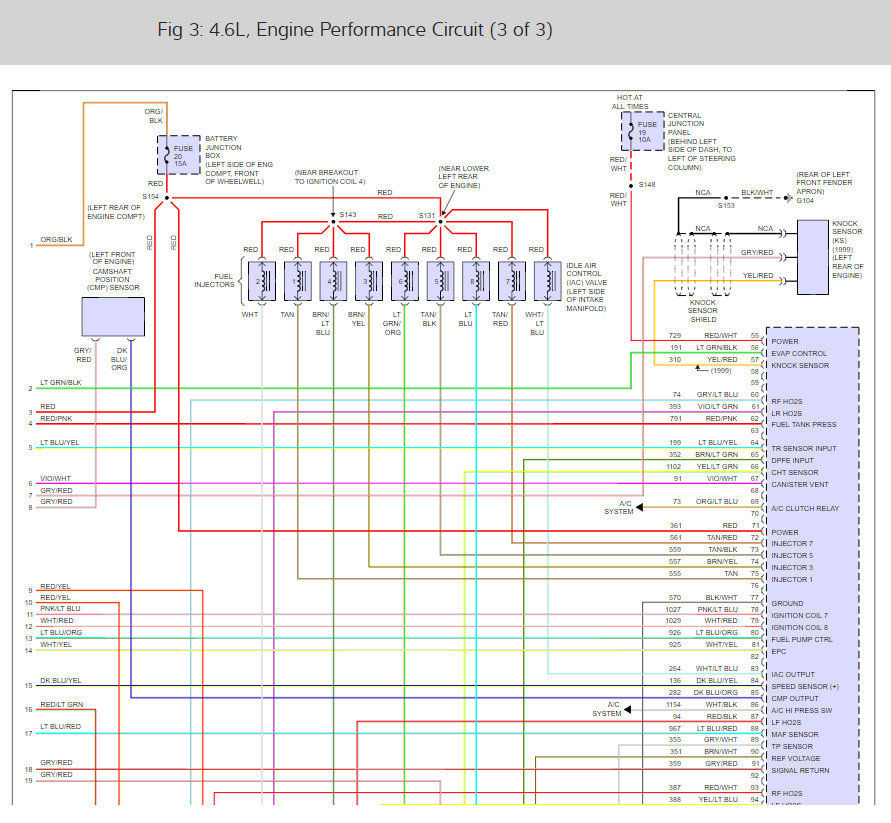Click the CMP OUTPUT pin label
This screenshot has width=891, height=823.
click(x=794, y=699)
